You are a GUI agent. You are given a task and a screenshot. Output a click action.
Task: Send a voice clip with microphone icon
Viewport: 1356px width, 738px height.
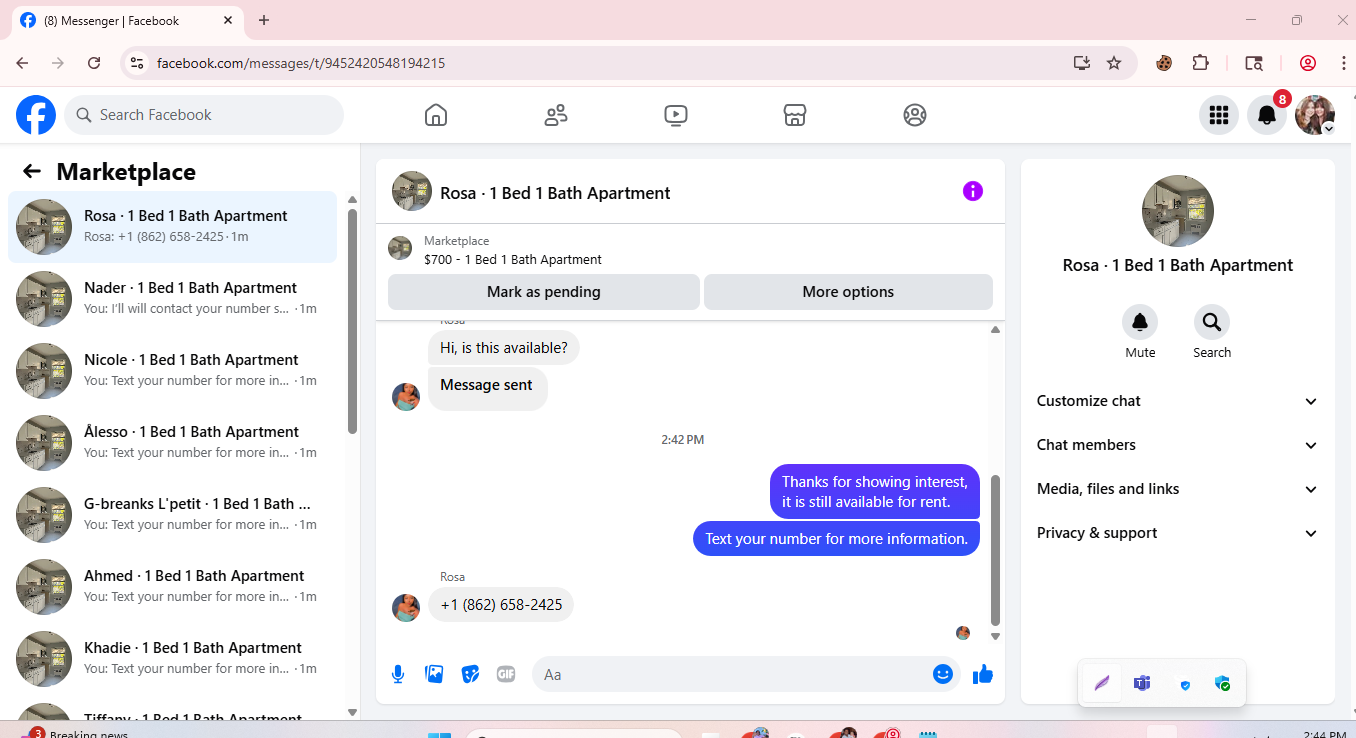pyautogui.click(x=398, y=674)
